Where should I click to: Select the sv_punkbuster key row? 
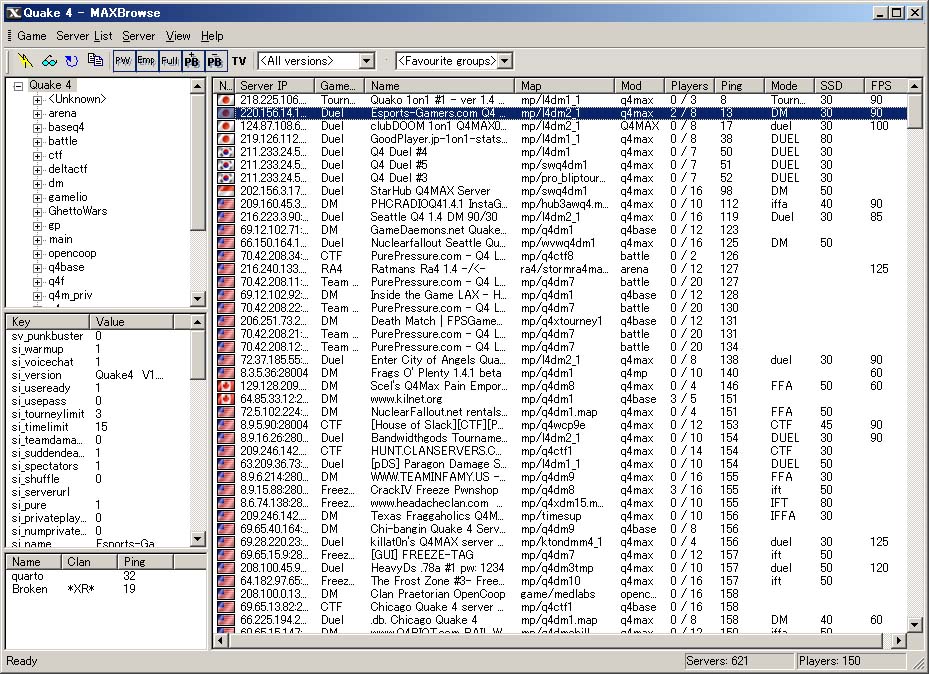coord(98,336)
